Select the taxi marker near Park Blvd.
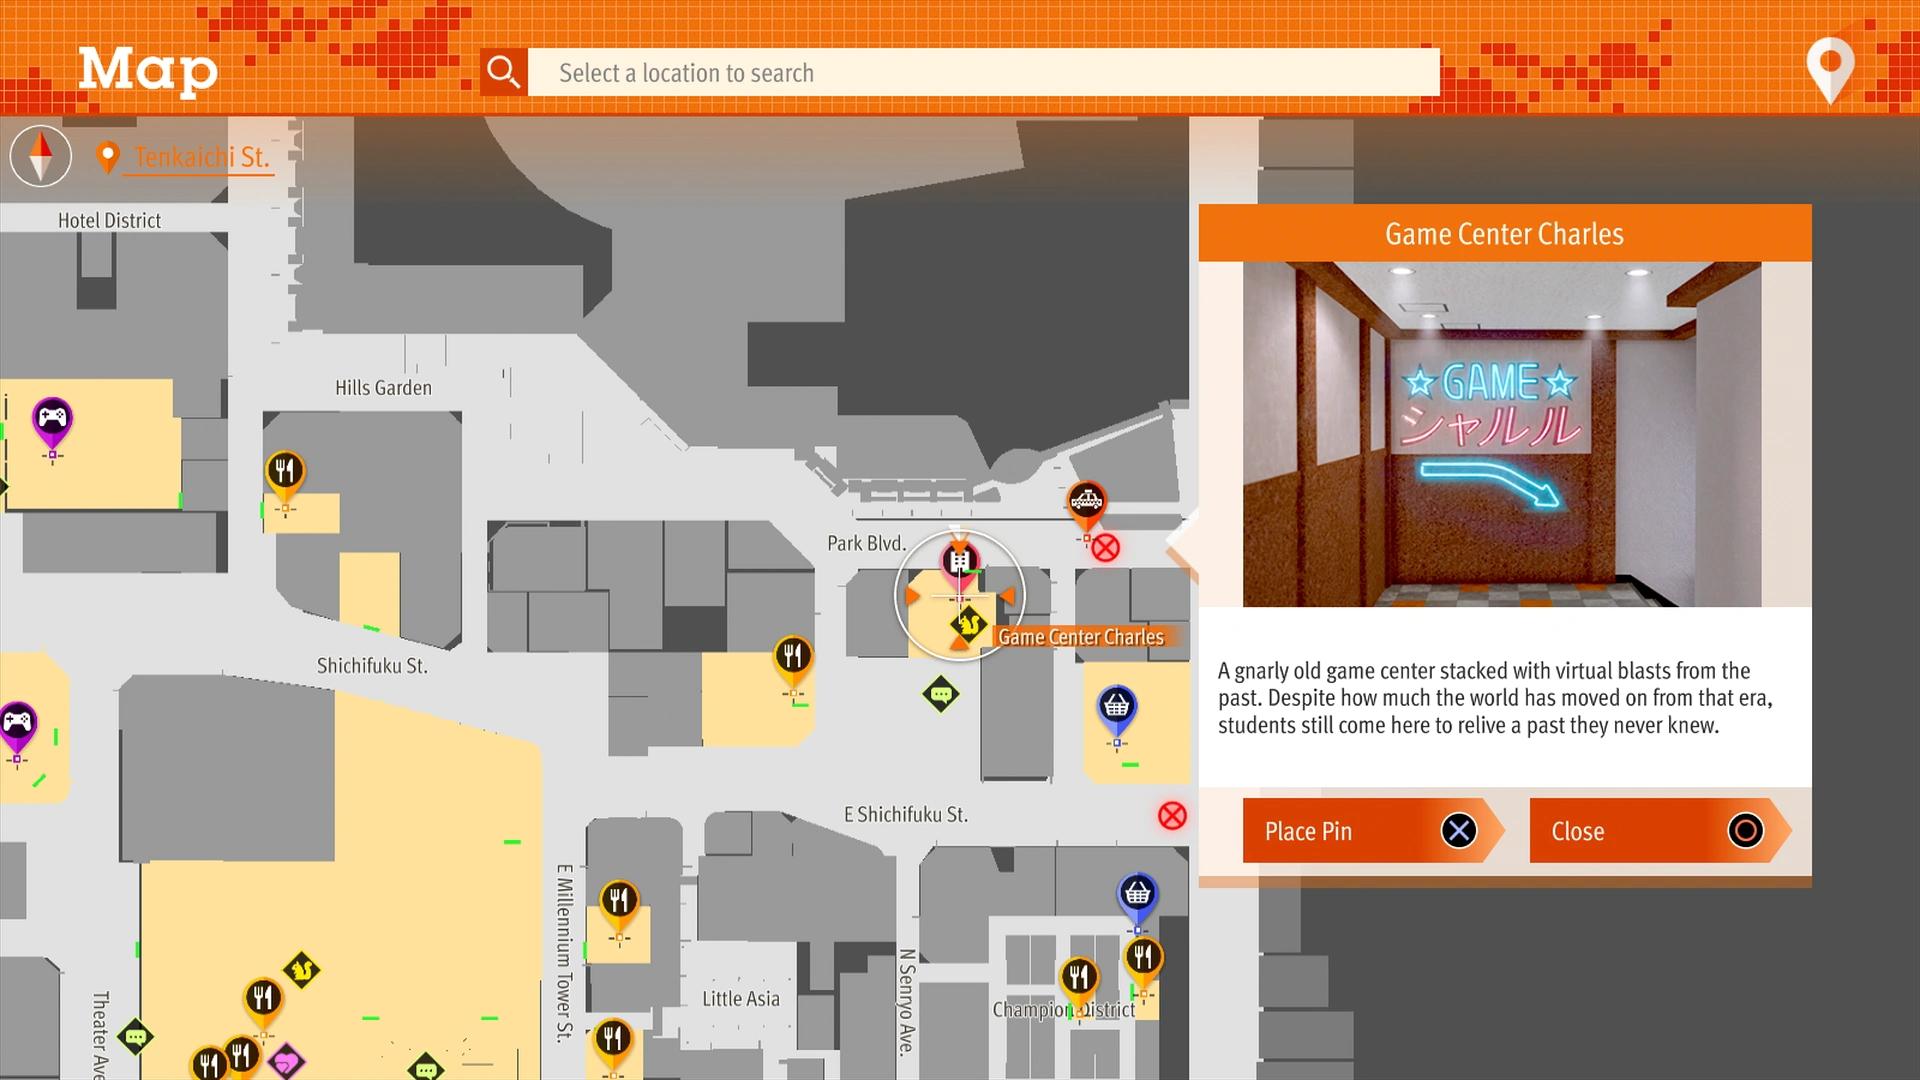This screenshot has width=1920, height=1080. pyautogui.click(x=1086, y=499)
